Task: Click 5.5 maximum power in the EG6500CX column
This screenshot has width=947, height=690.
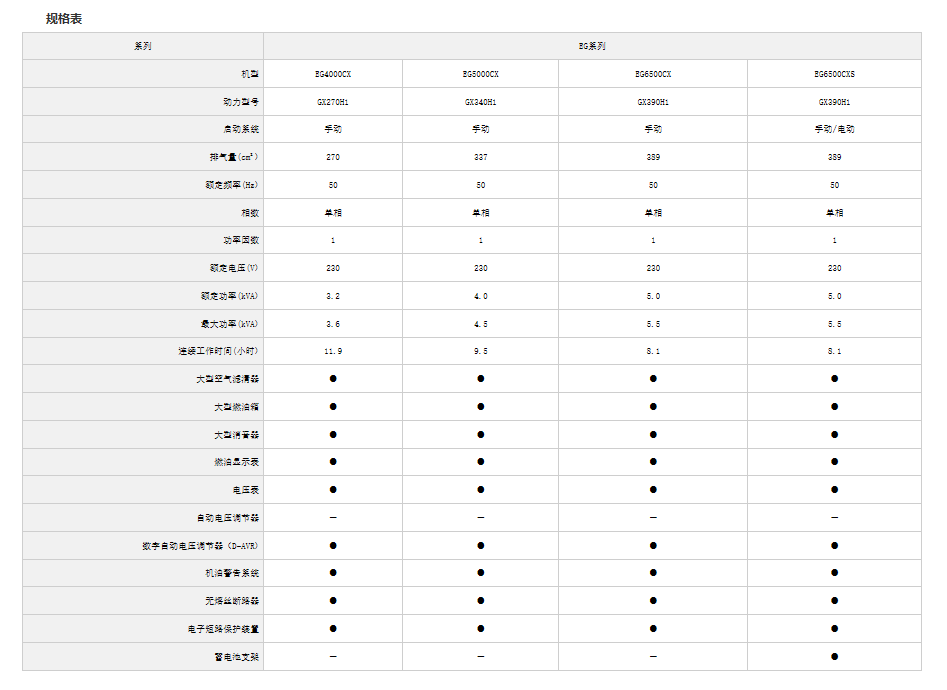Action: coord(653,324)
